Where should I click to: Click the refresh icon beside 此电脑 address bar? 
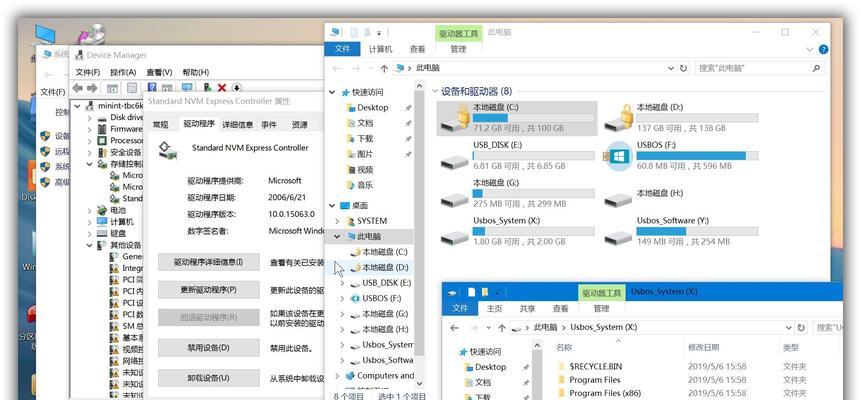pyautogui.click(x=683, y=69)
